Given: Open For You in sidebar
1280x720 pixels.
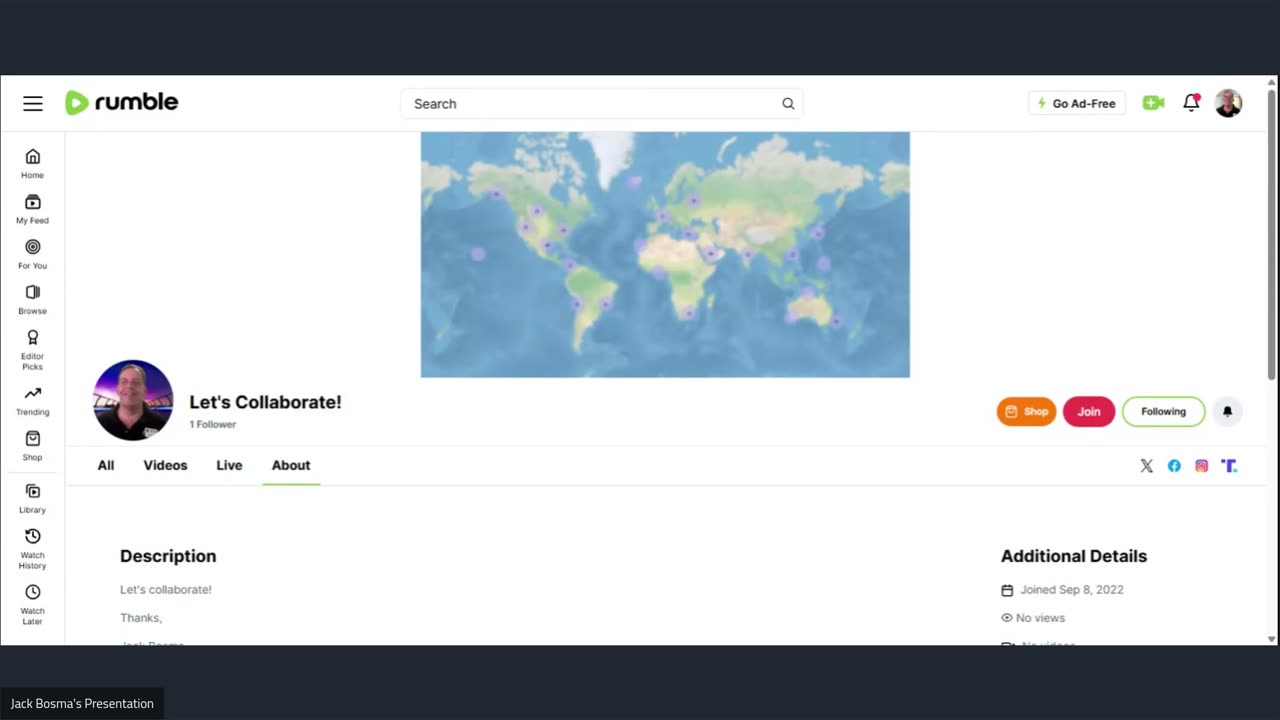Looking at the screenshot, I should 33,254.
